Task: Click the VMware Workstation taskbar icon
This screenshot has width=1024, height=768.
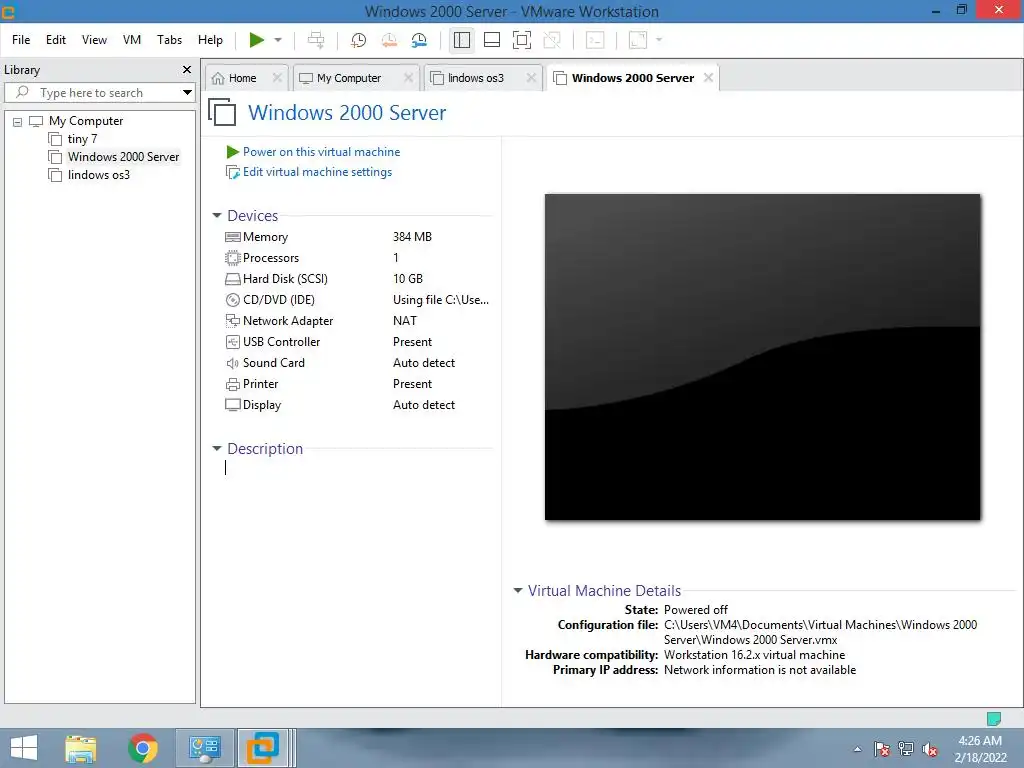Action: (x=263, y=748)
